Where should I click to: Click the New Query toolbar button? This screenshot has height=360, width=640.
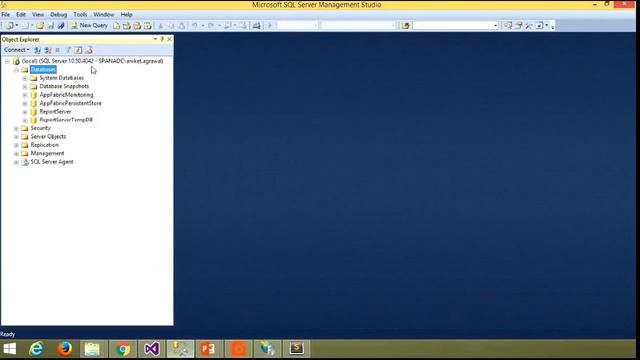(x=89, y=25)
